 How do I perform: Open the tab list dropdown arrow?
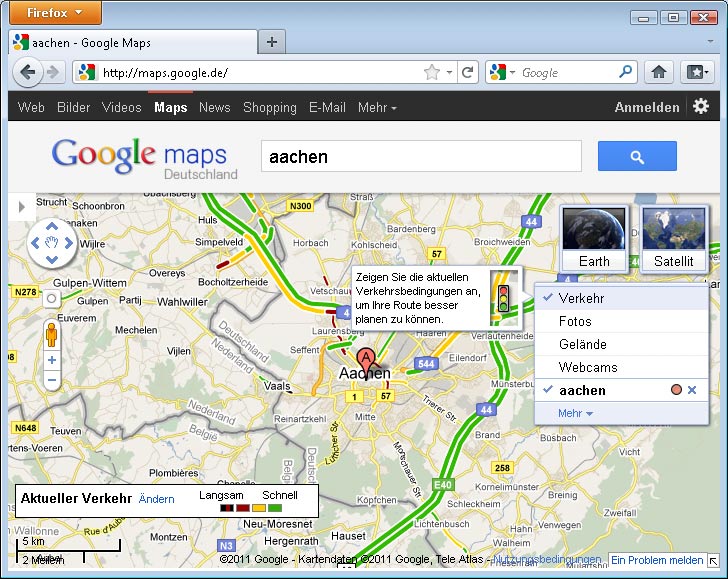tap(710, 41)
